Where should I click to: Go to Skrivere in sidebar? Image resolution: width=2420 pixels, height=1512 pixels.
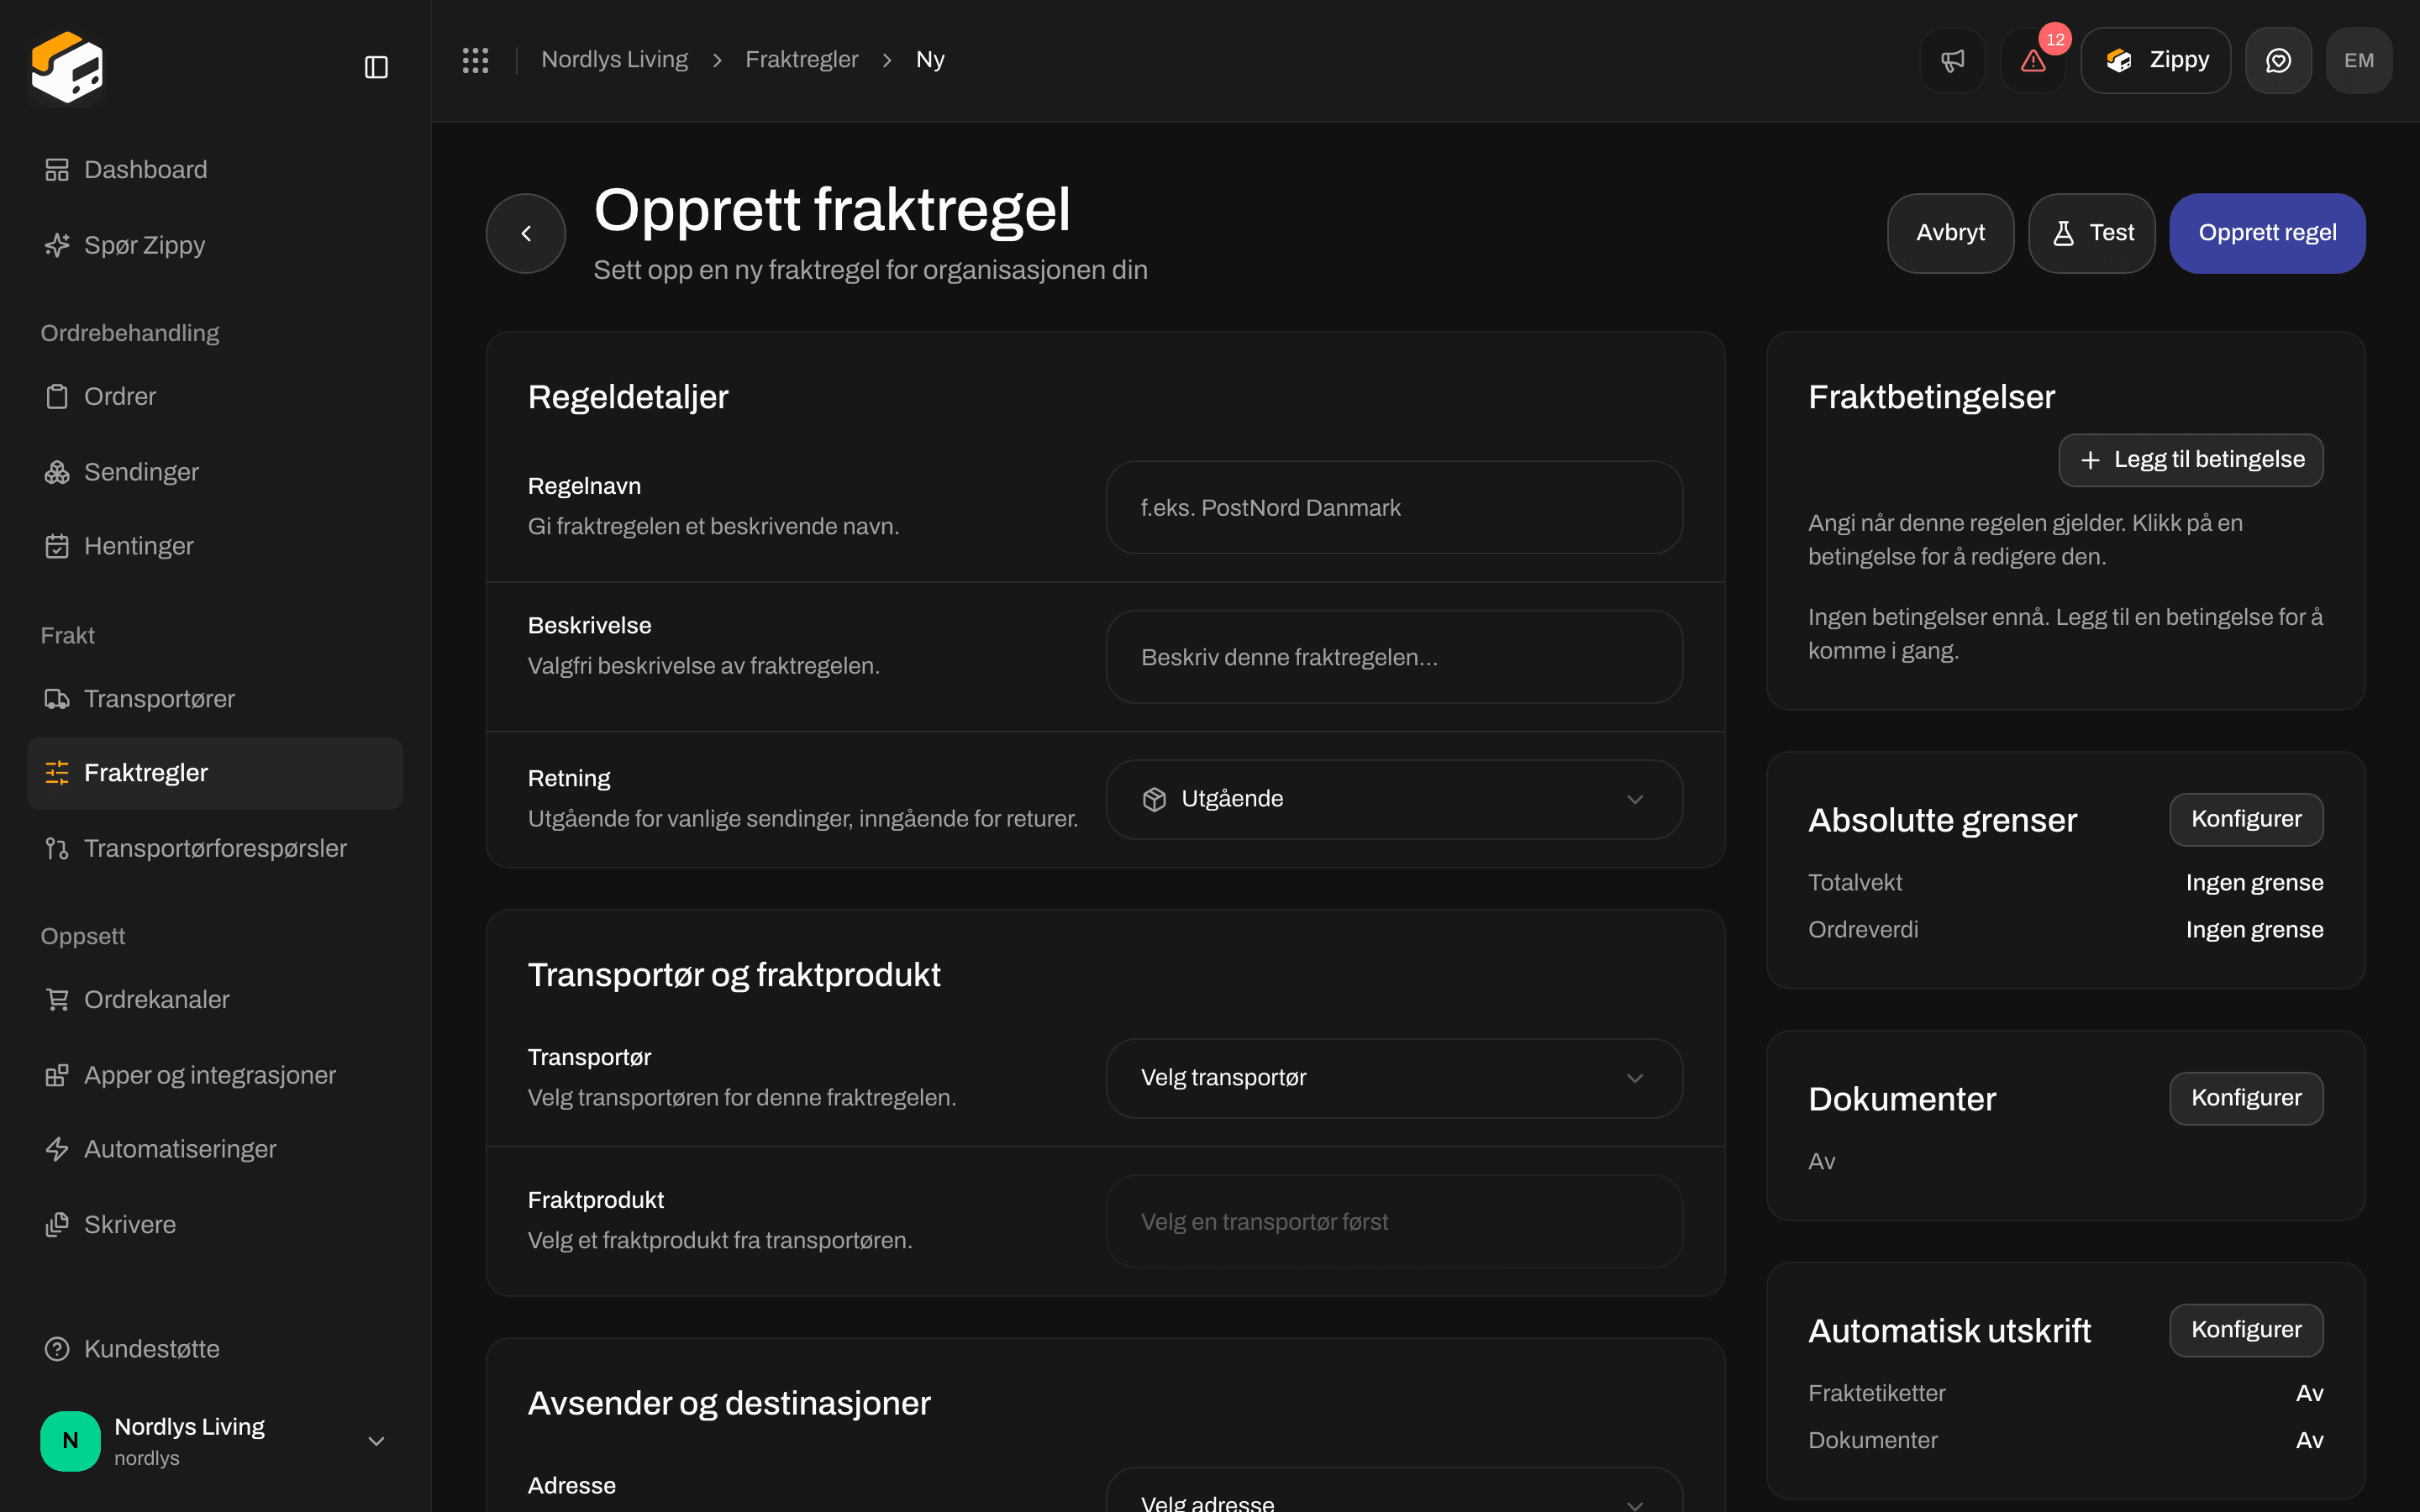(215, 1224)
